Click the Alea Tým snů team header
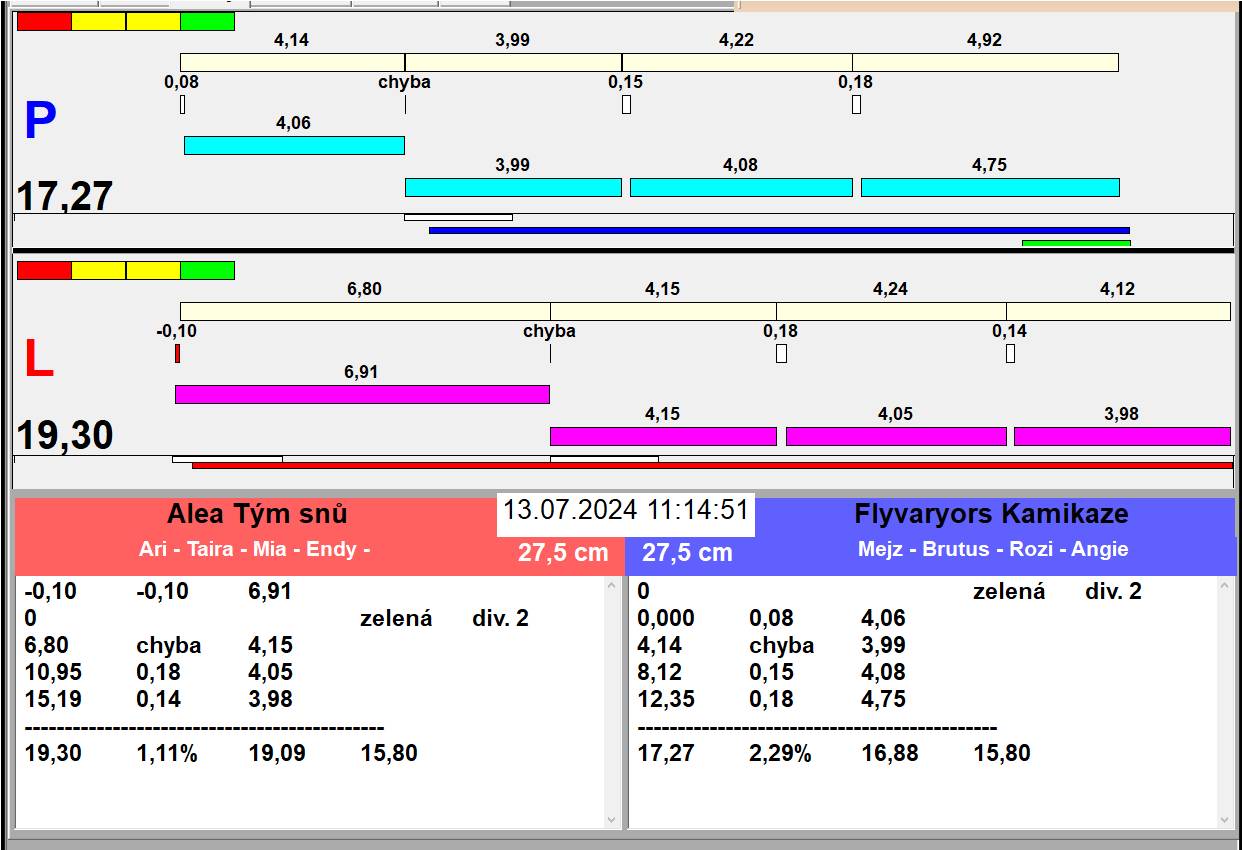This screenshot has height=850, width=1242. point(257,514)
